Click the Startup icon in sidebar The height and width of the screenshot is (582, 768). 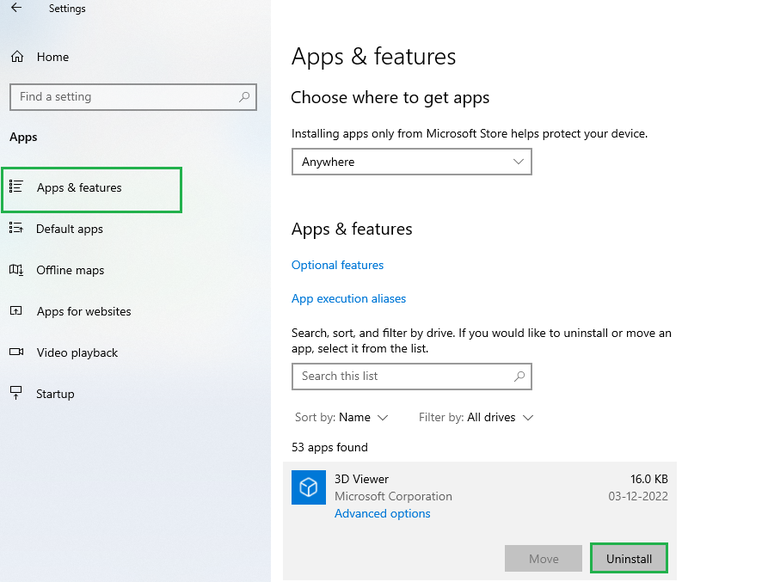click(16, 394)
